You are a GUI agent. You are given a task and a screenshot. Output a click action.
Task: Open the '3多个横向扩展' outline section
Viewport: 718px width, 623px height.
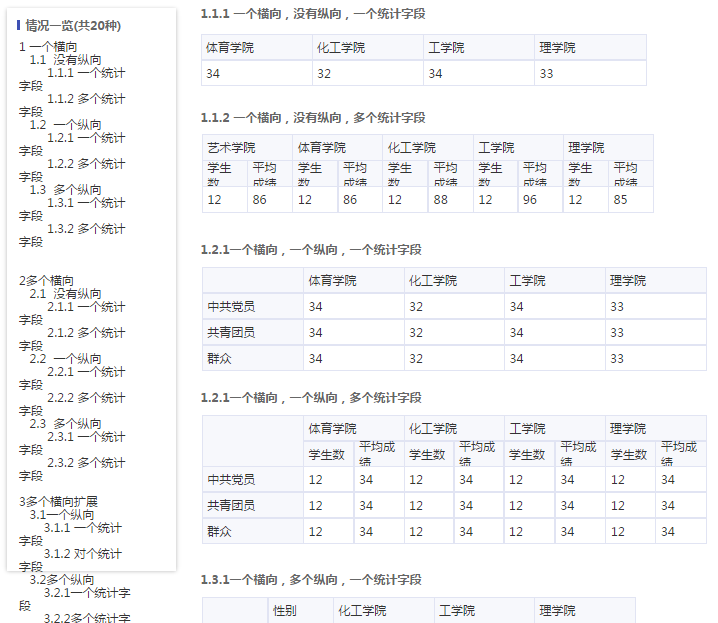coord(58,502)
